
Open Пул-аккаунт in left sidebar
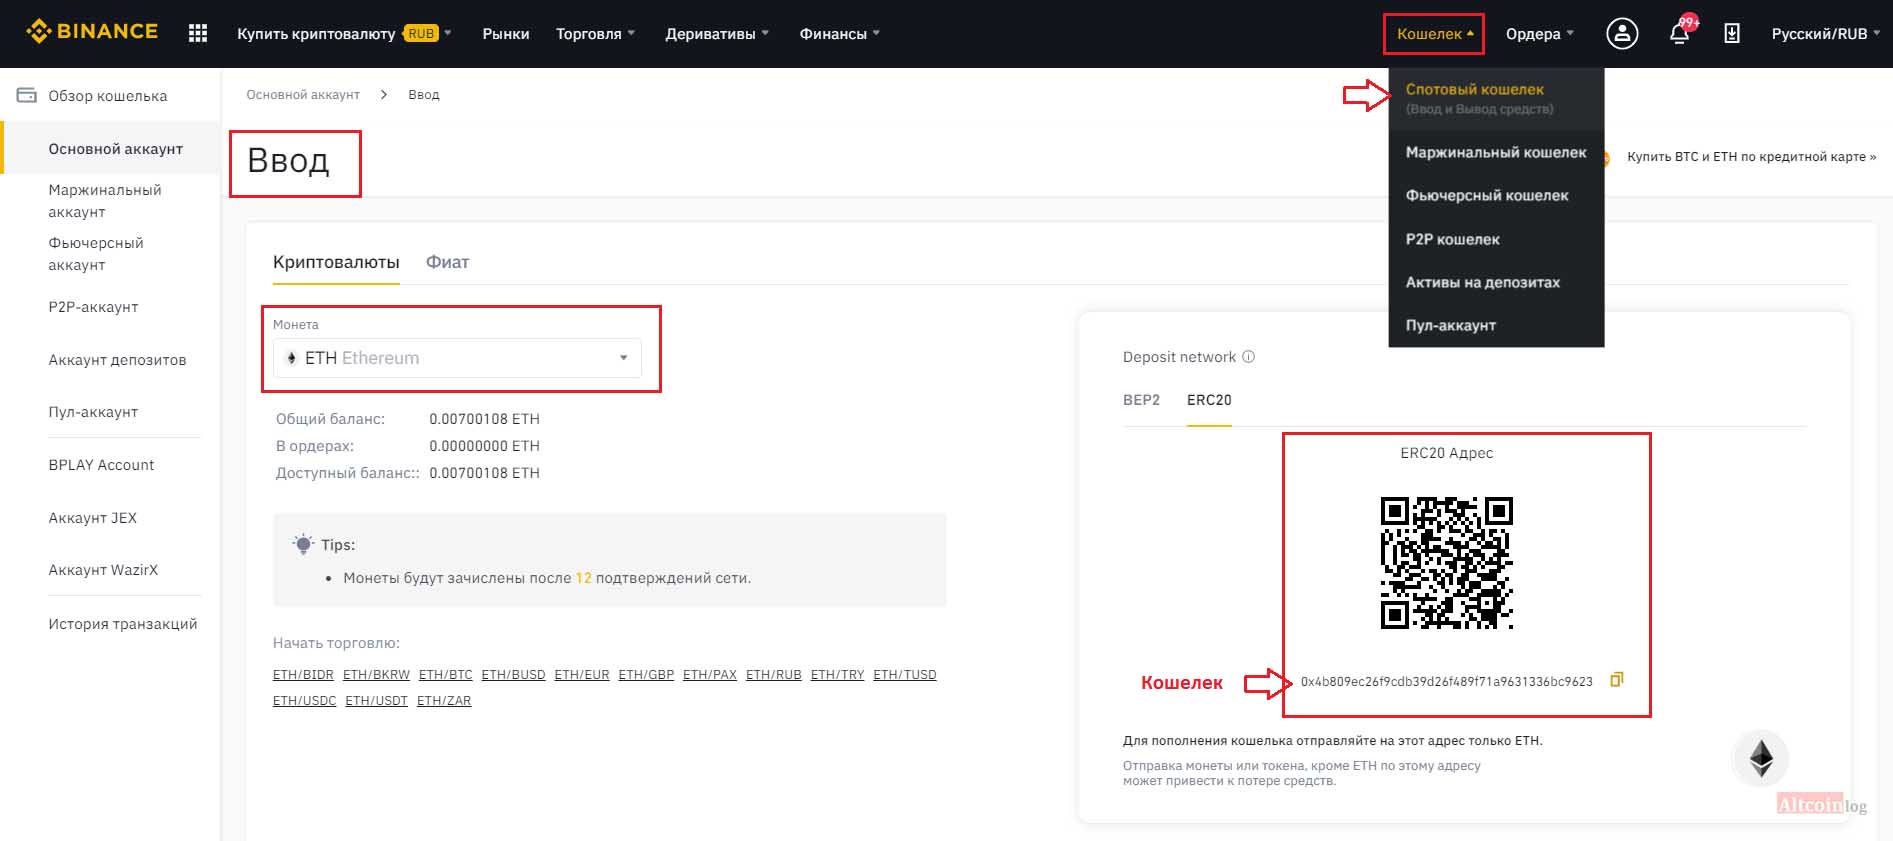pos(93,412)
